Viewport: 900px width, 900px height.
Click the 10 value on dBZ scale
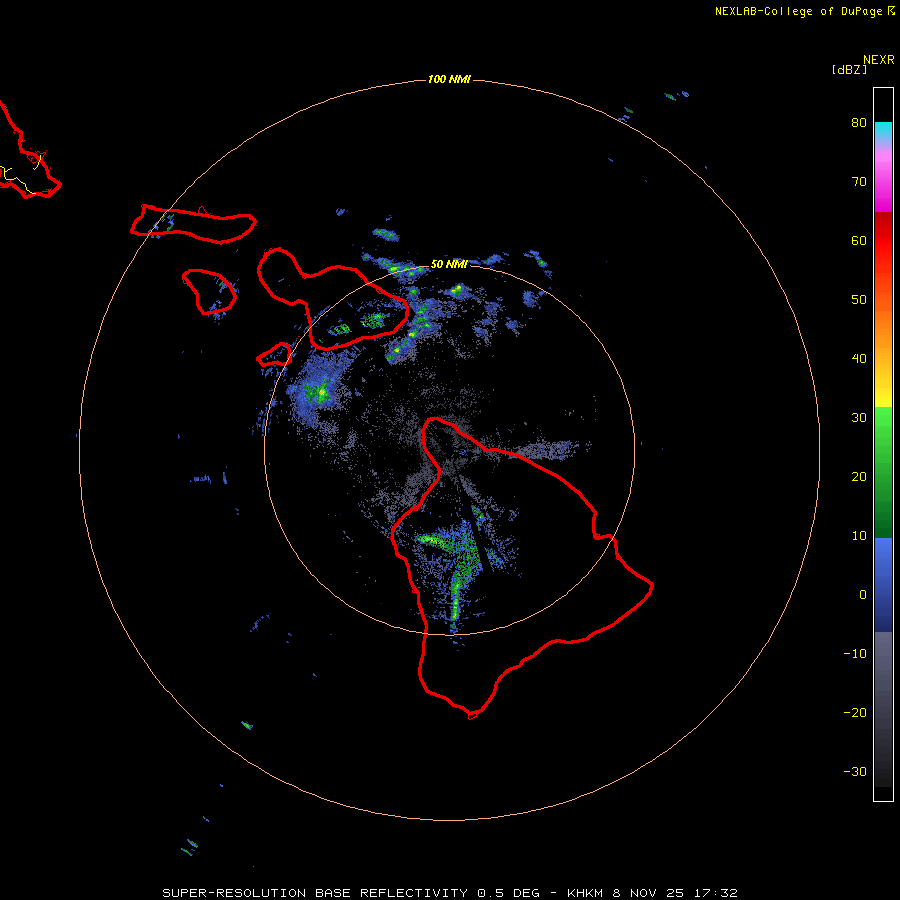point(859,536)
